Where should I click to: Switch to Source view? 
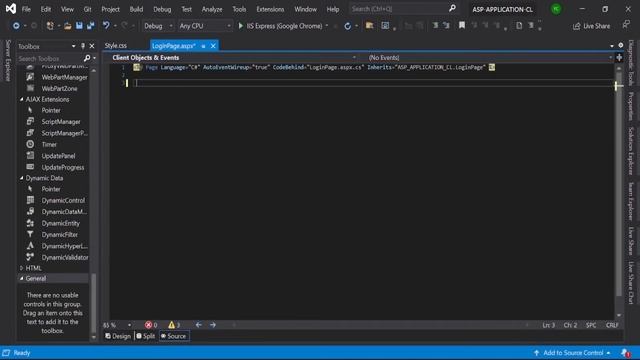point(174,336)
